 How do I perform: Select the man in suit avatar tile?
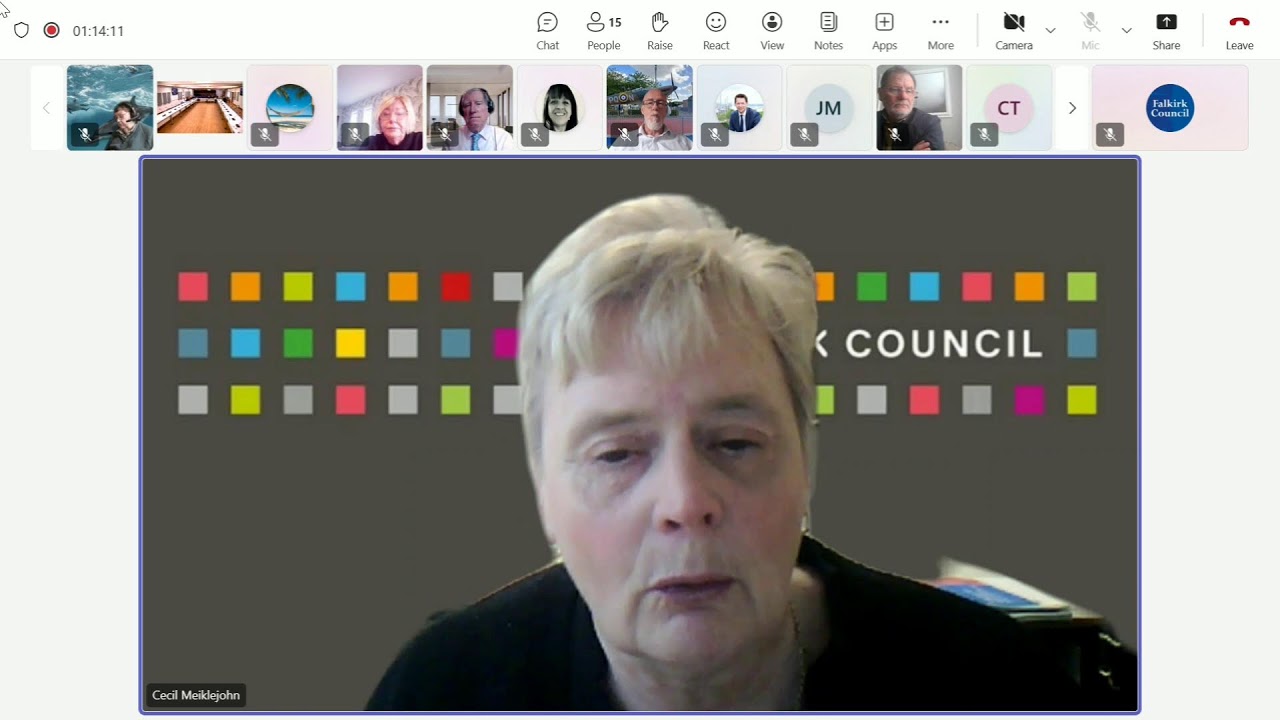pos(740,108)
